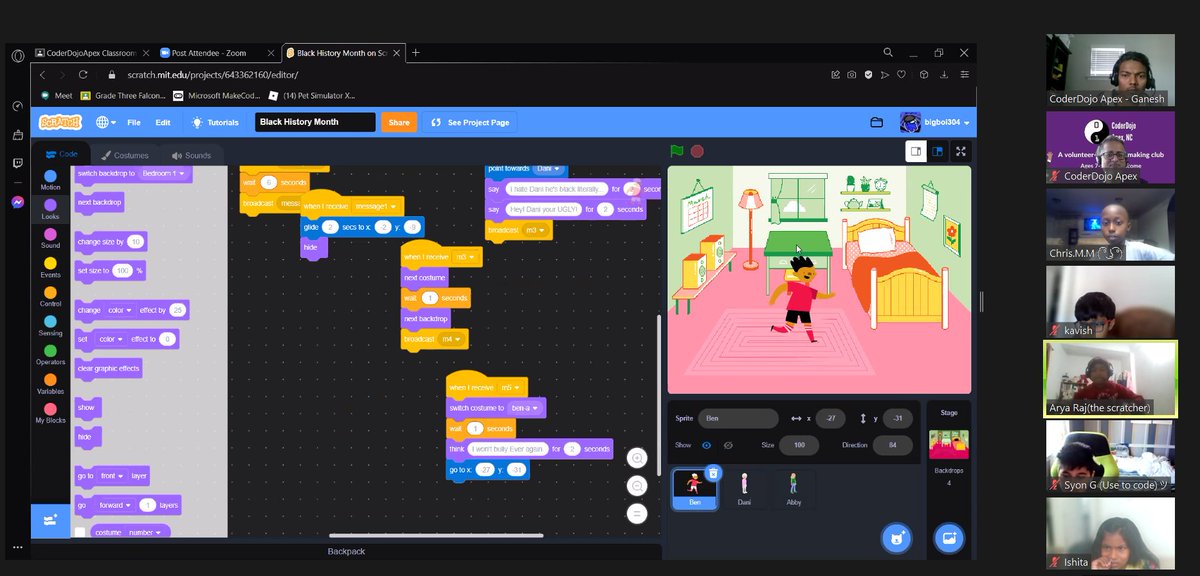Switch to the Sounds tab
The height and width of the screenshot is (576, 1200).
pyautogui.click(x=191, y=155)
